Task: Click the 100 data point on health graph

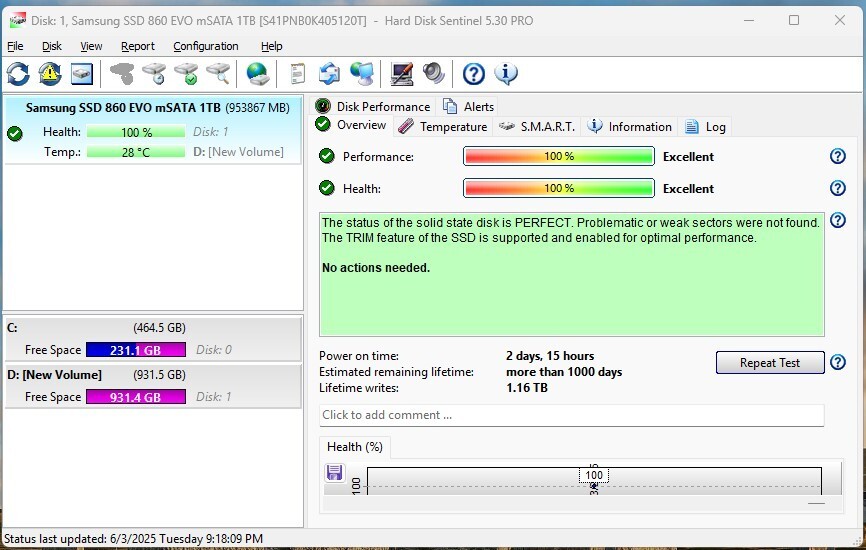Action: pyautogui.click(x=594, y=475)
